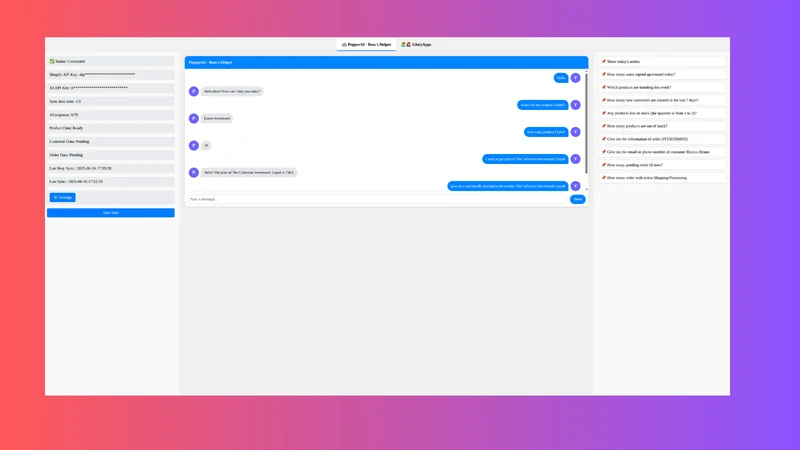Image resolution: width=800 pixels, height=450 pixels.
Task: Open the PepperAI - Boss's Helper tab
Action: 366,44
